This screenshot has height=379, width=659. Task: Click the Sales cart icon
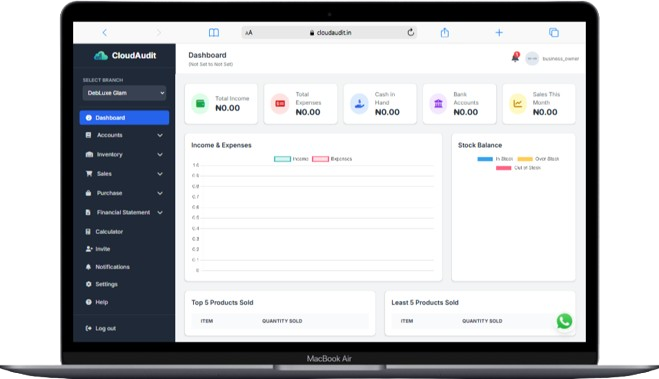pos(89,174)
